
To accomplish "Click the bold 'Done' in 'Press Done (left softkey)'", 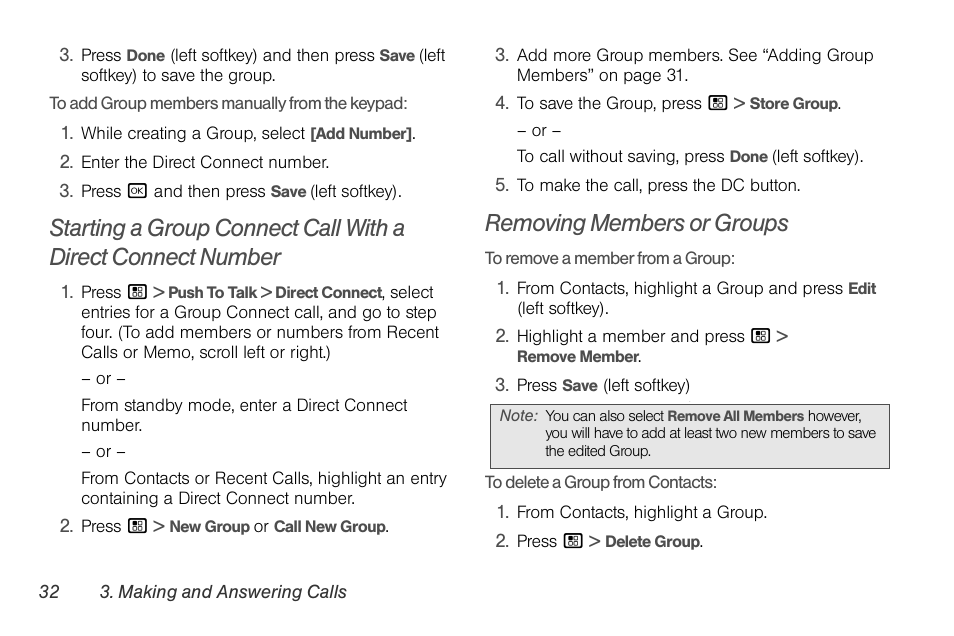I will click(145, 56).
